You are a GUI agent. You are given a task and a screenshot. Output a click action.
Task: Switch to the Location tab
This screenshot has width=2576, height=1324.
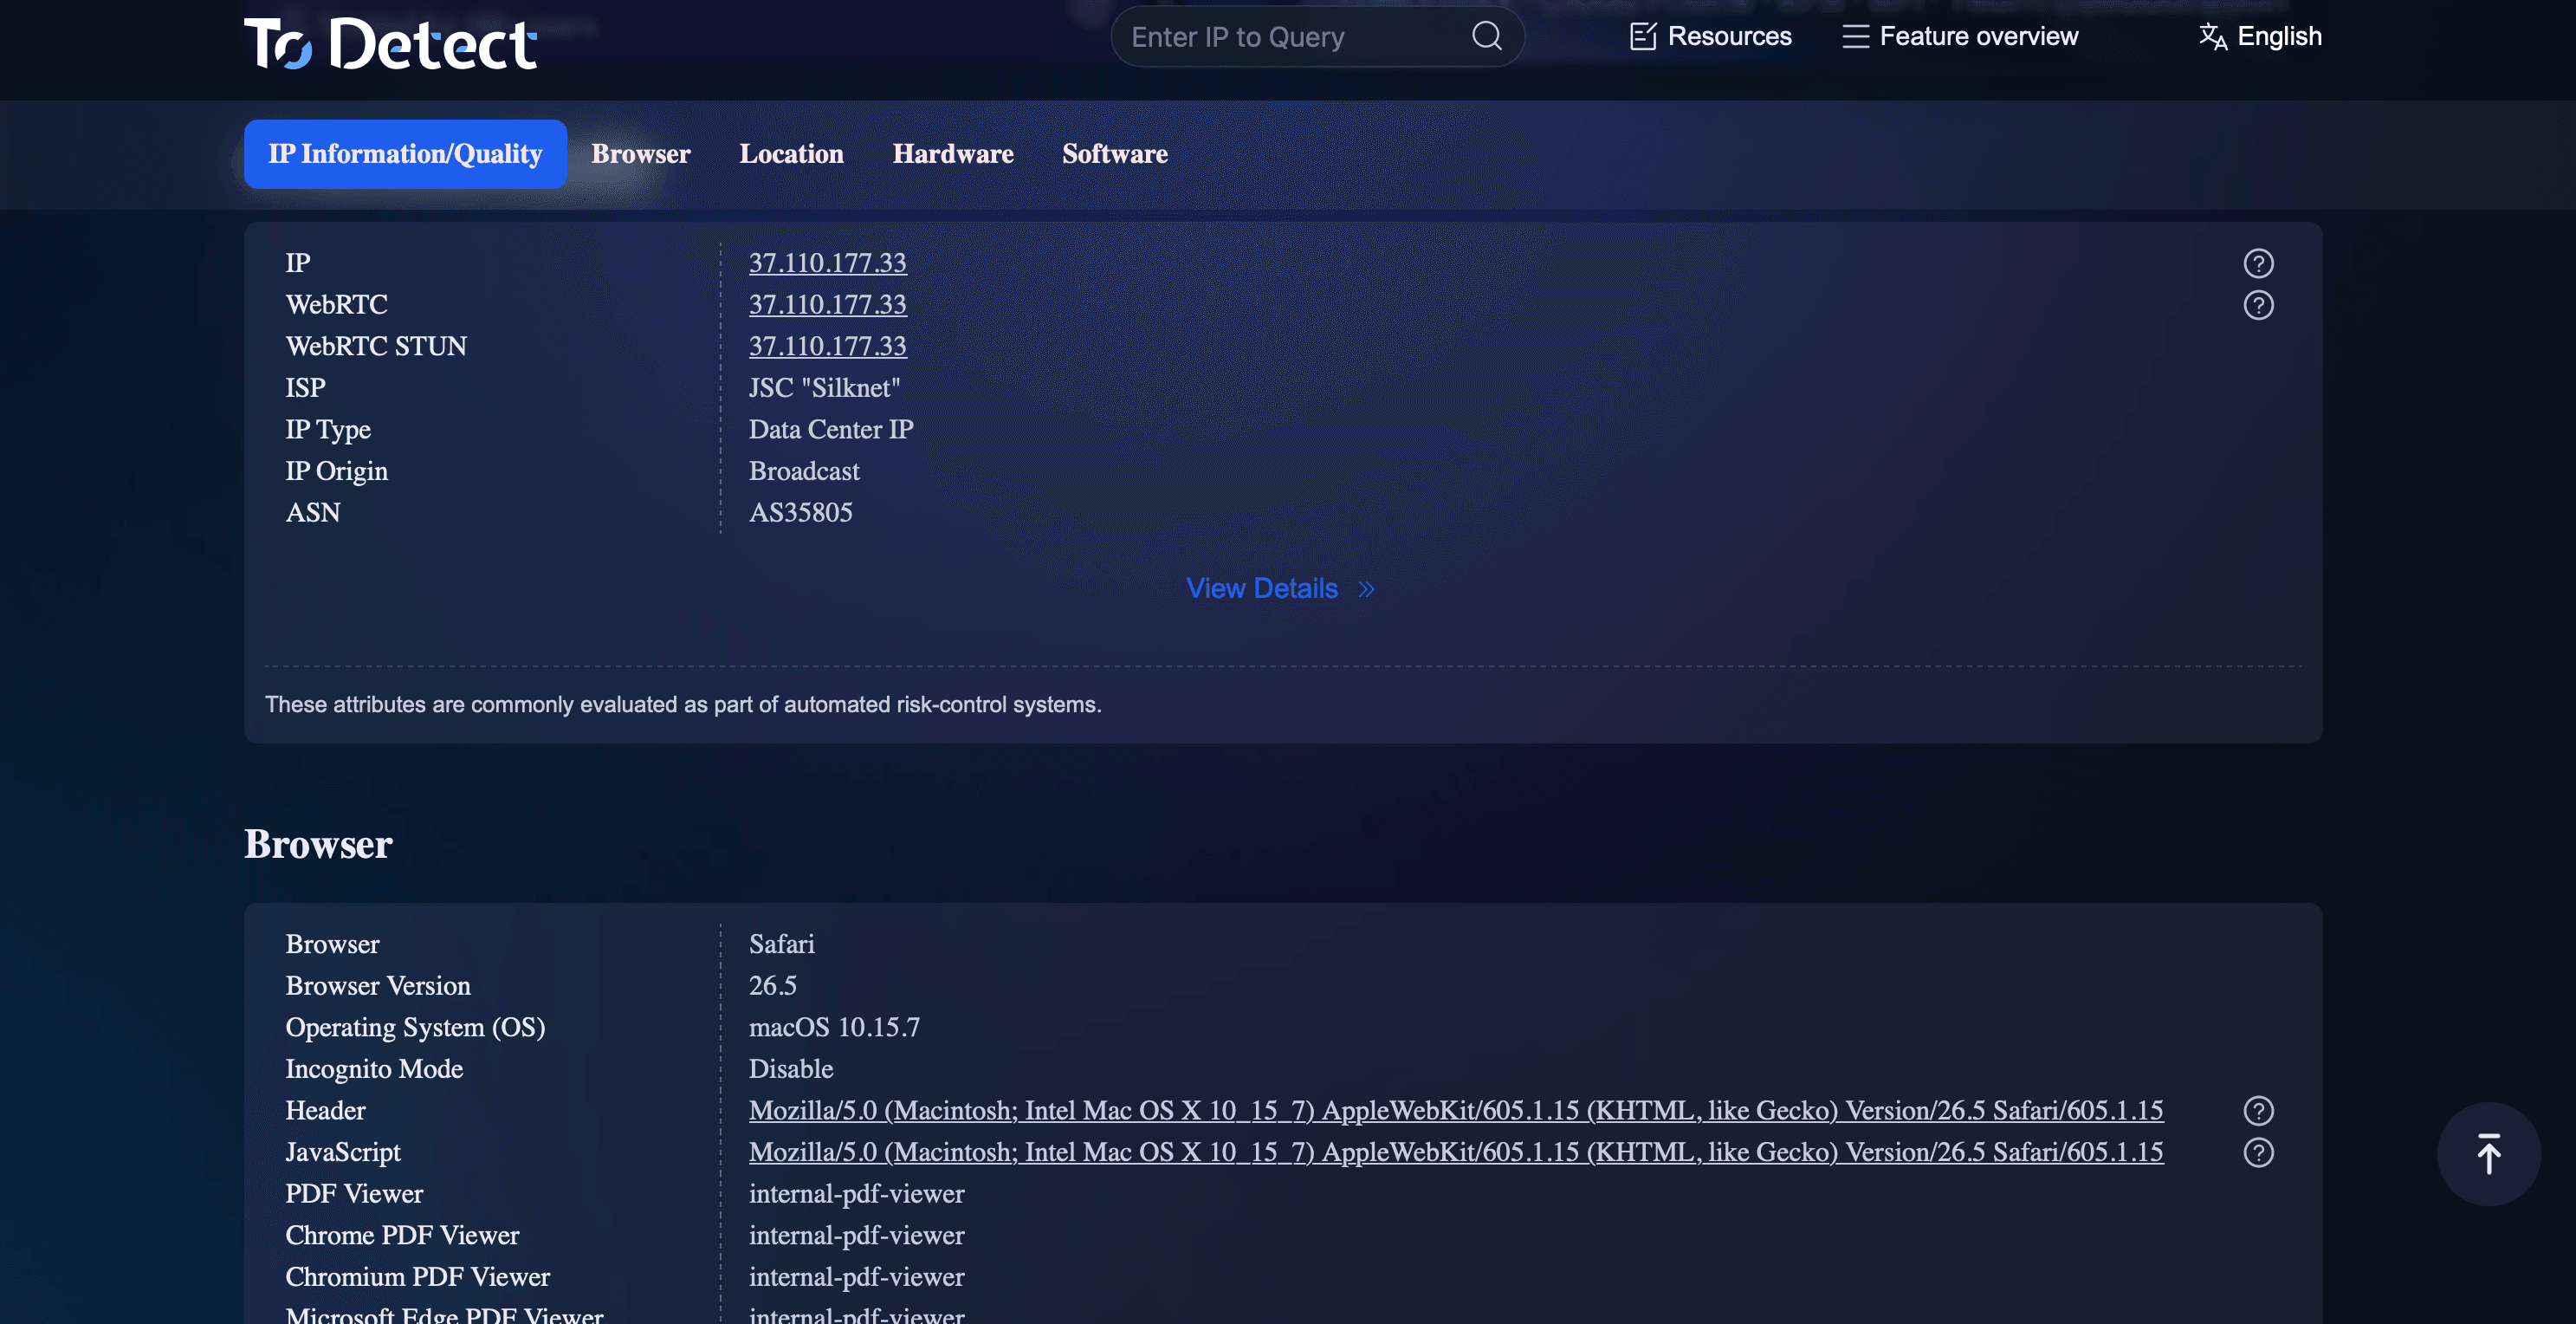pos(791,154)
